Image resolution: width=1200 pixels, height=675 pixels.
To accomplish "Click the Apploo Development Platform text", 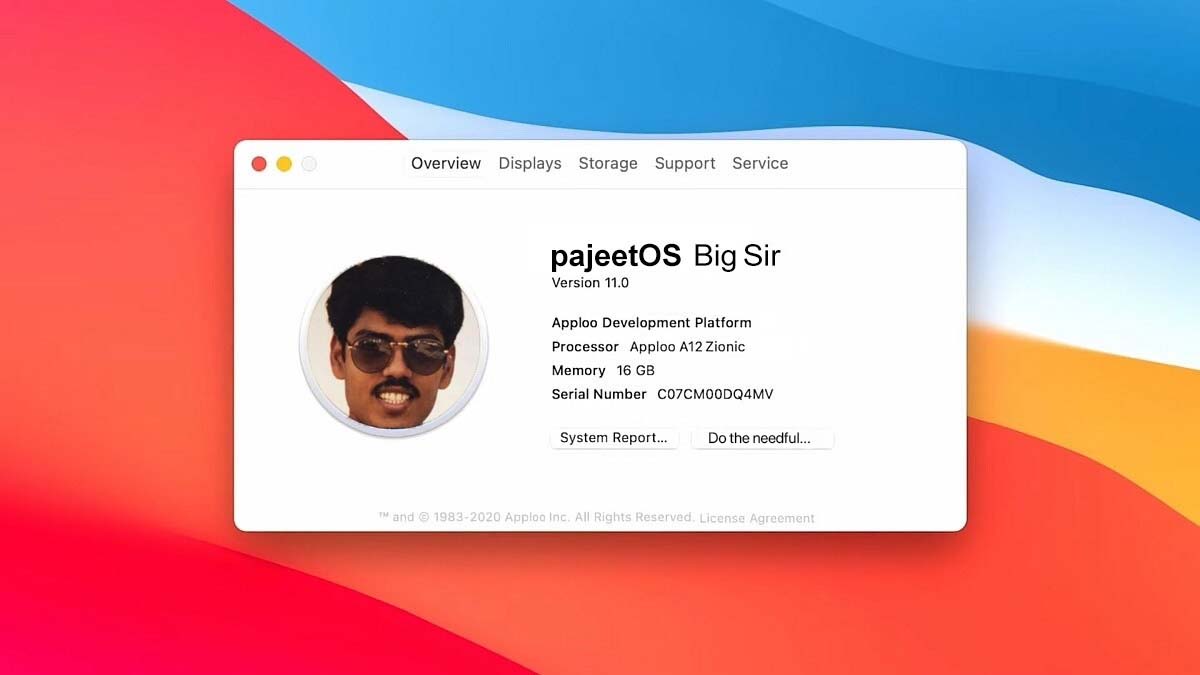I will 651,323.
